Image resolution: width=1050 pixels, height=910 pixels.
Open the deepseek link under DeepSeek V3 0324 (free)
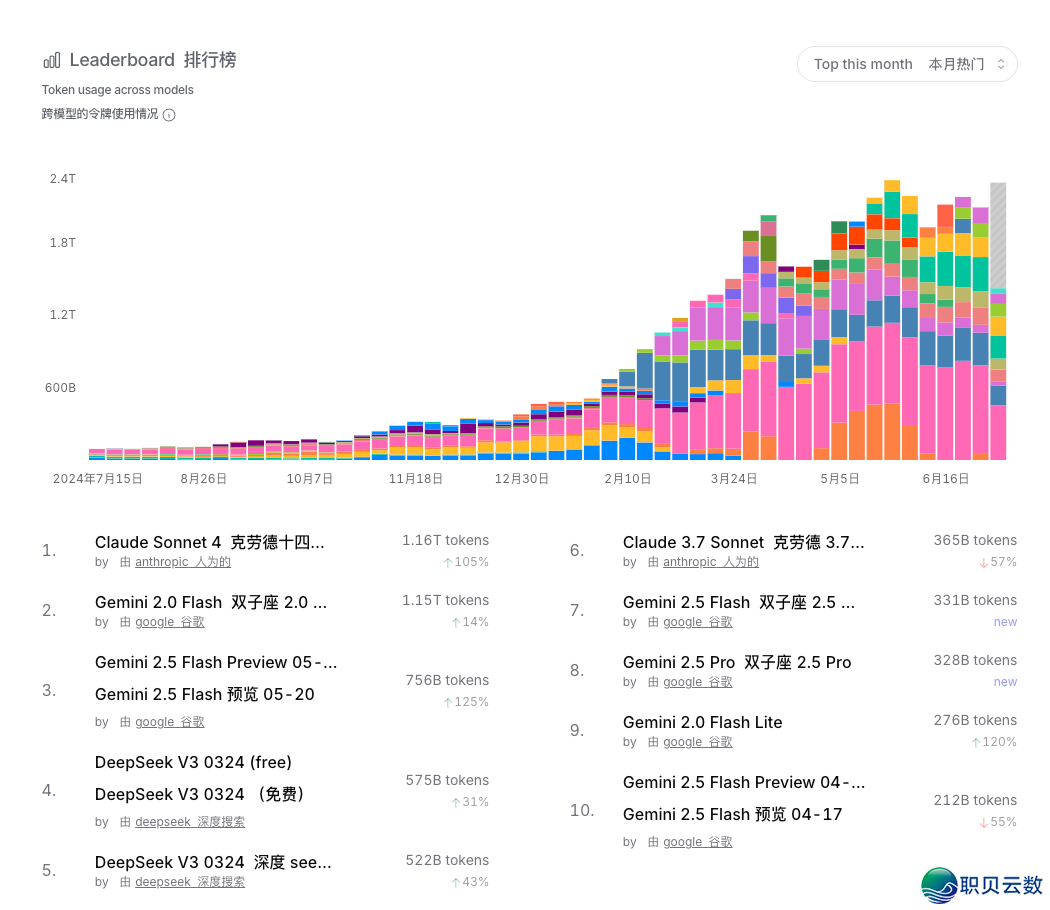190,822
